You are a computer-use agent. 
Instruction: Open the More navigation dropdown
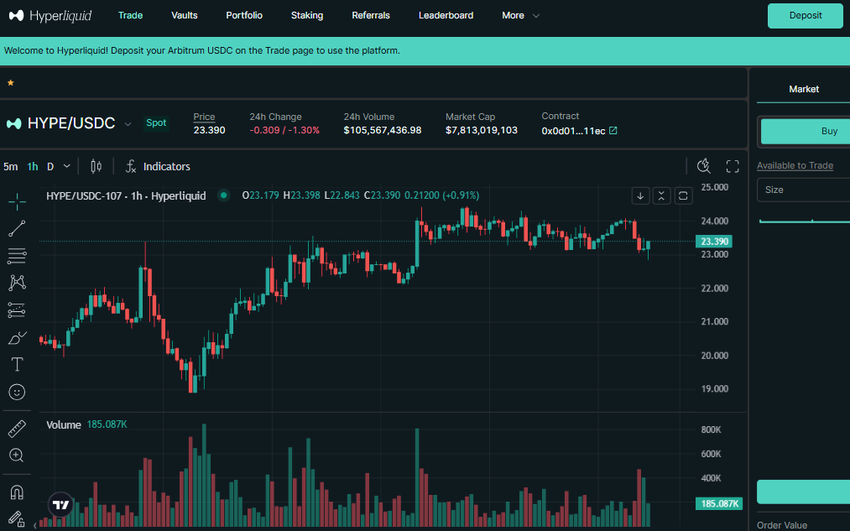click(520, 16)
